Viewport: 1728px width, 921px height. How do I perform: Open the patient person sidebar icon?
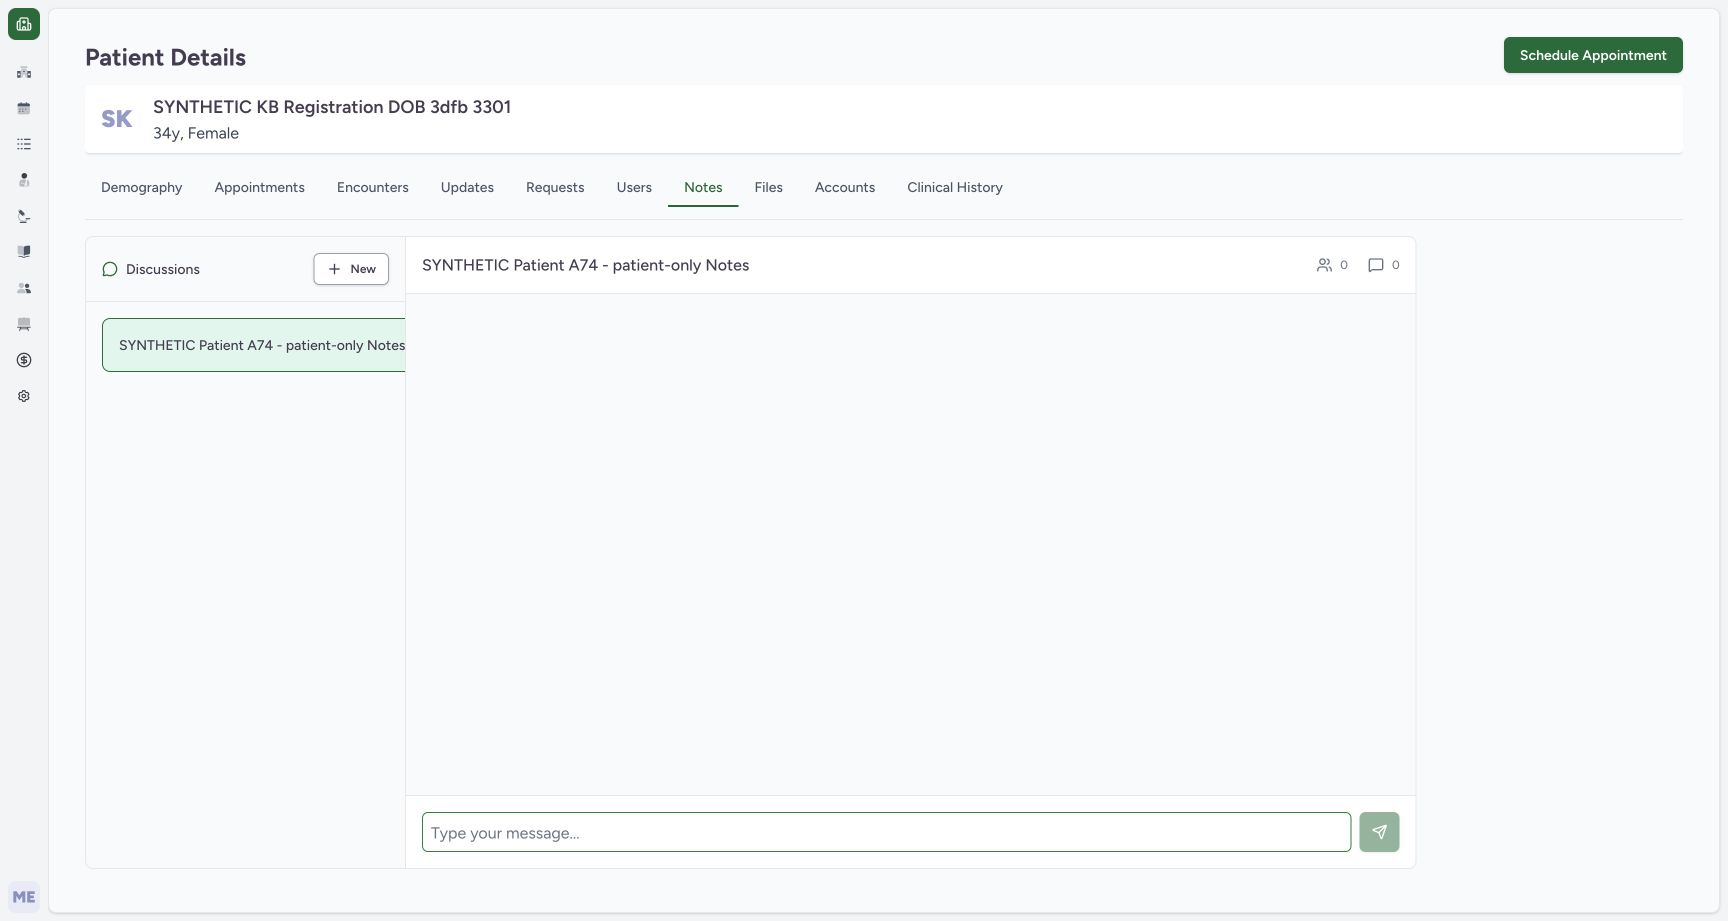[24, 180]
